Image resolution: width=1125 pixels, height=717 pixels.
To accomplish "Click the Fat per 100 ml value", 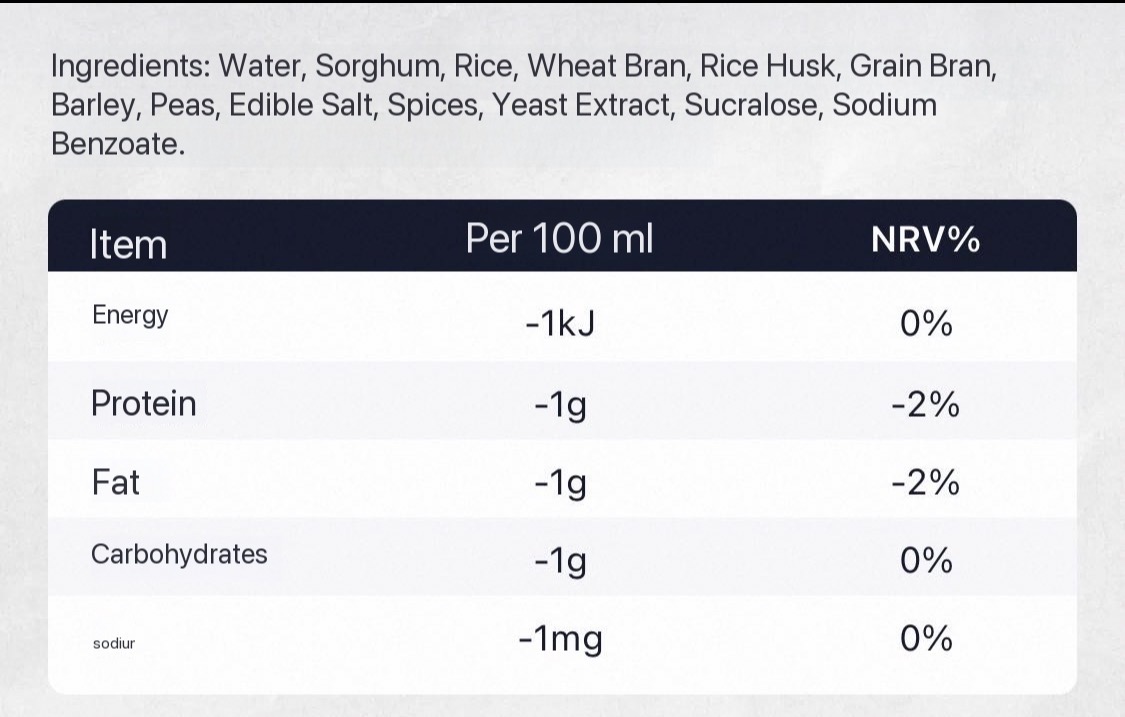I will (559, 485).
